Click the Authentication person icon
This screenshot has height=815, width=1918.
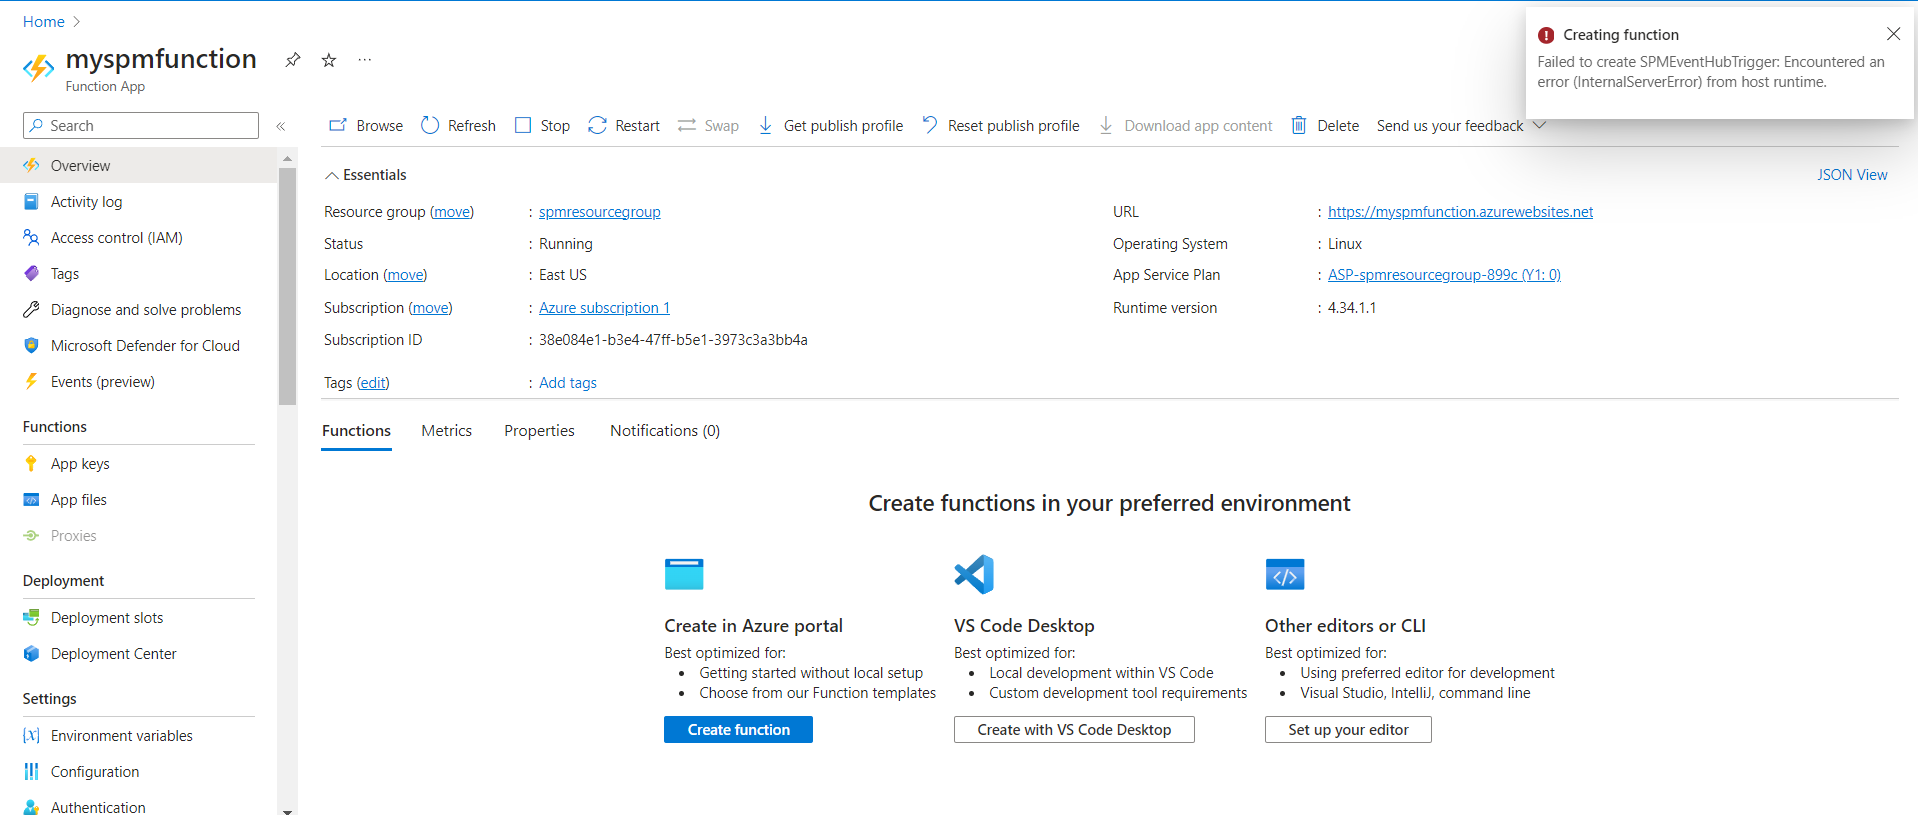pos(31,807)
